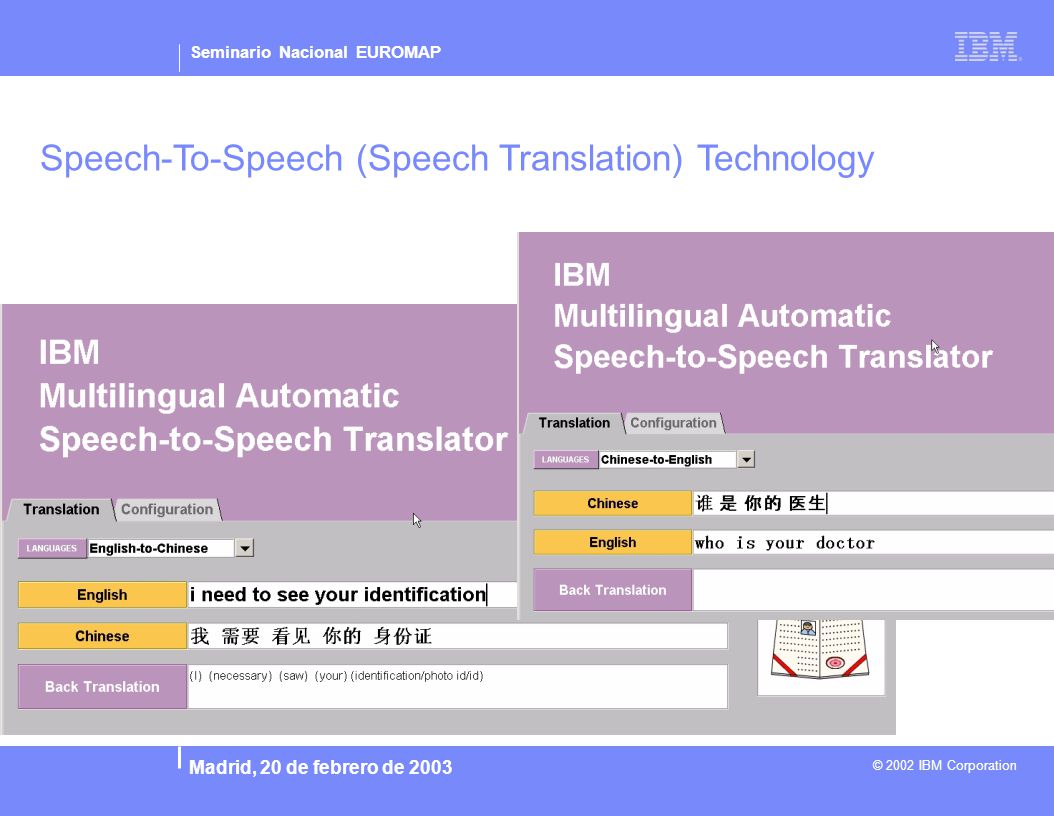Click Back Translation button in English-to-Chinese window
This screenshot has height=816, width=1054.
click(102, 686)
